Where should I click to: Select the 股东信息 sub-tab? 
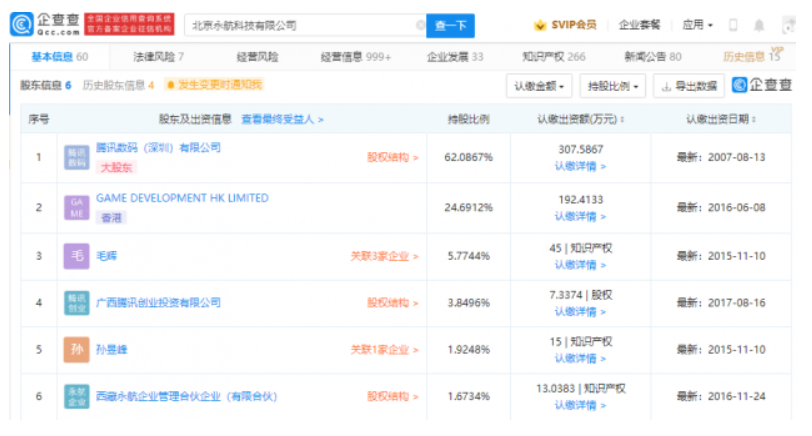pyautogui.click(x=46, y=85)
